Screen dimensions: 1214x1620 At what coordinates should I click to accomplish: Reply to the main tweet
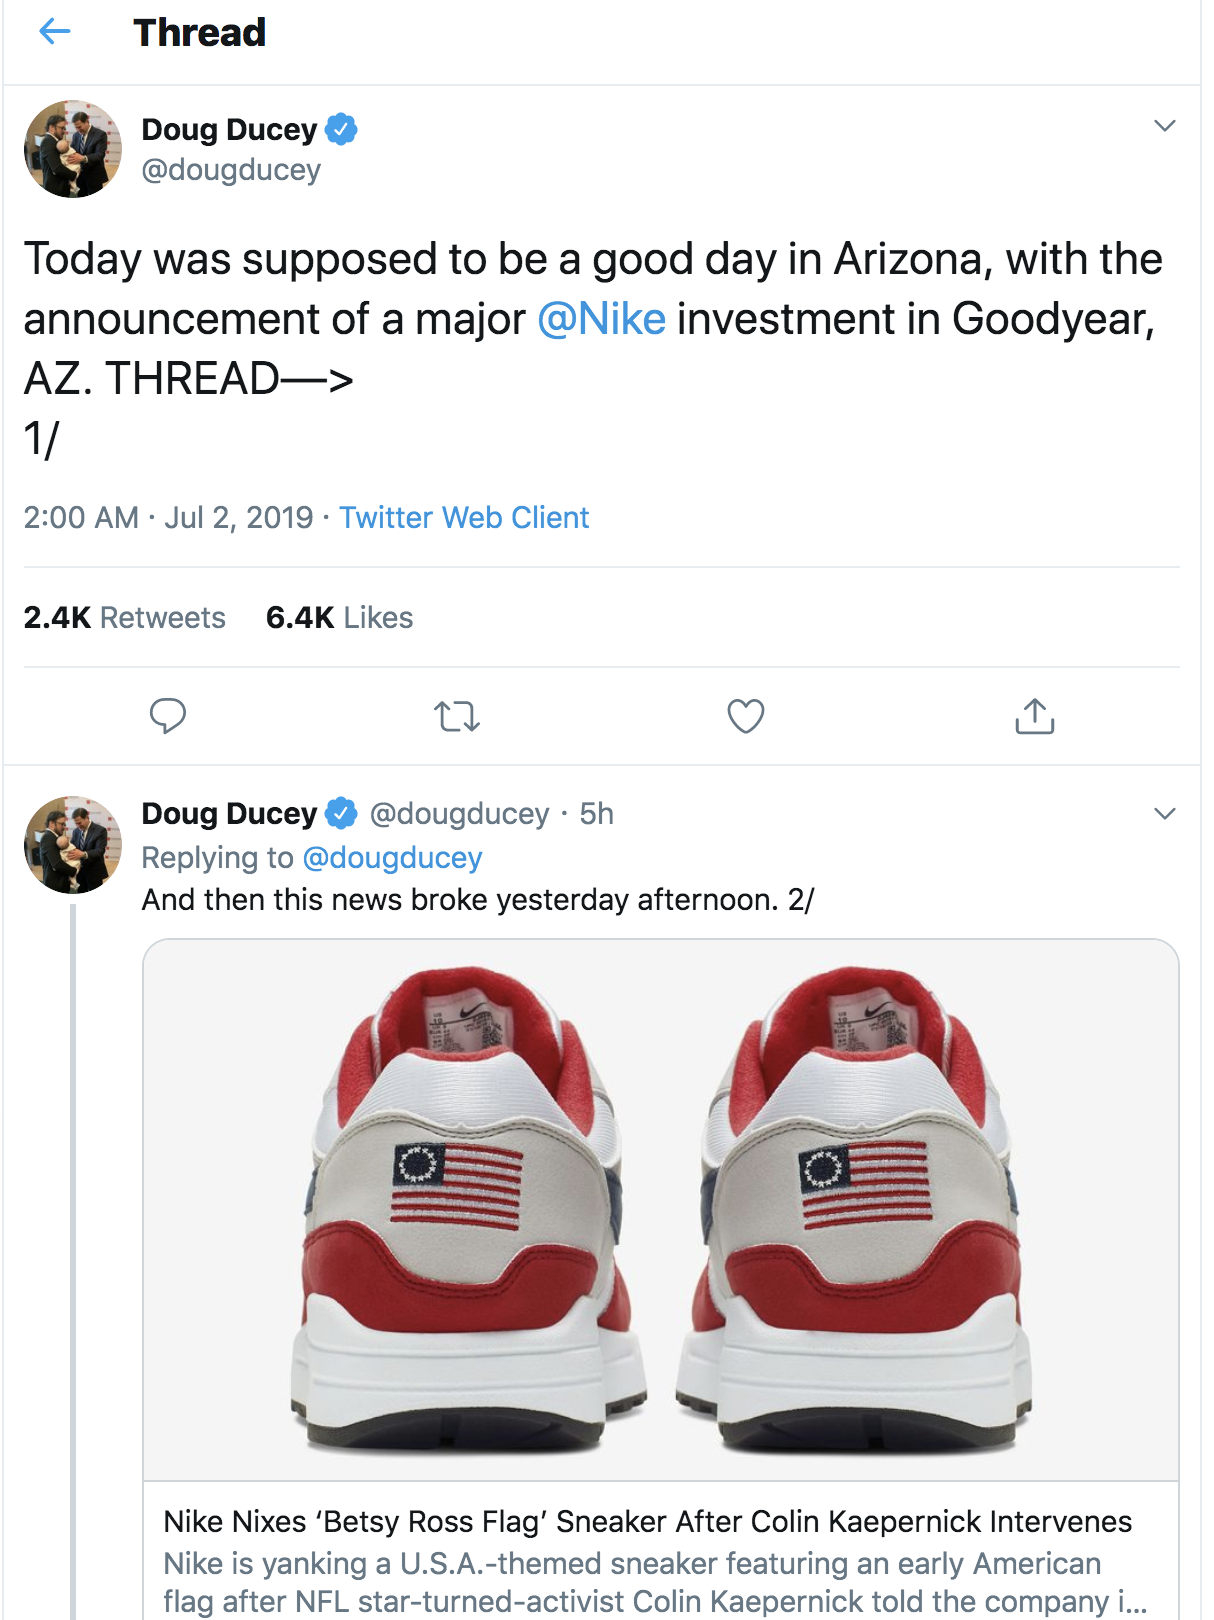tap(167, 716)
